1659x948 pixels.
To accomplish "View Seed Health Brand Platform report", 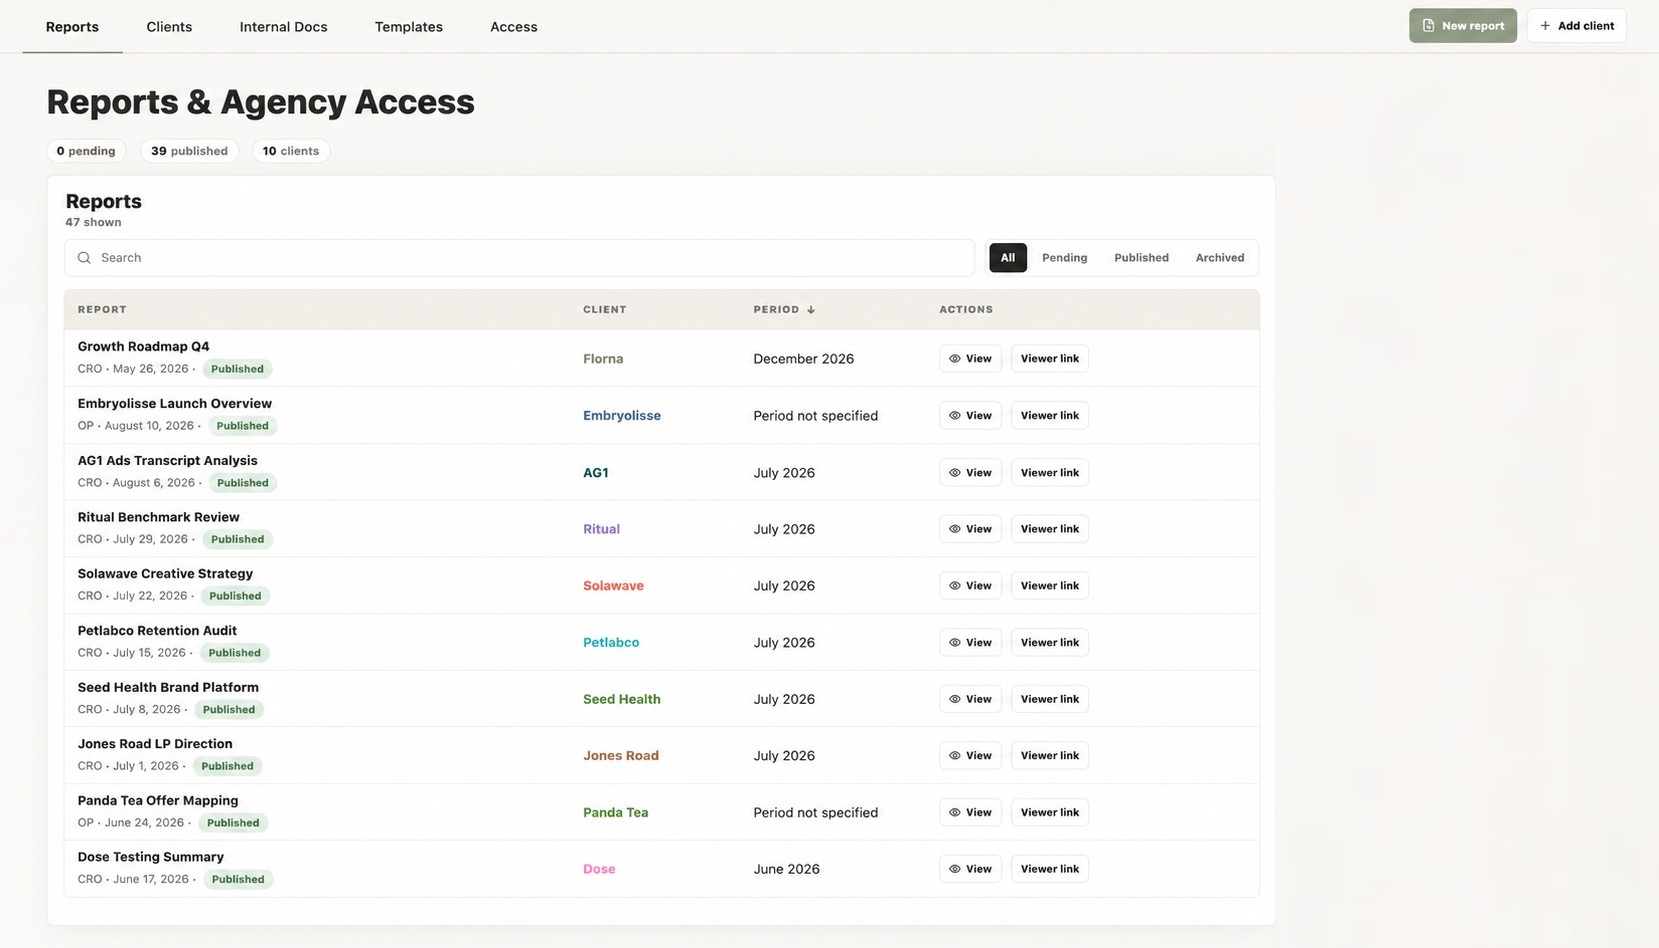I will tap(970, 699).
